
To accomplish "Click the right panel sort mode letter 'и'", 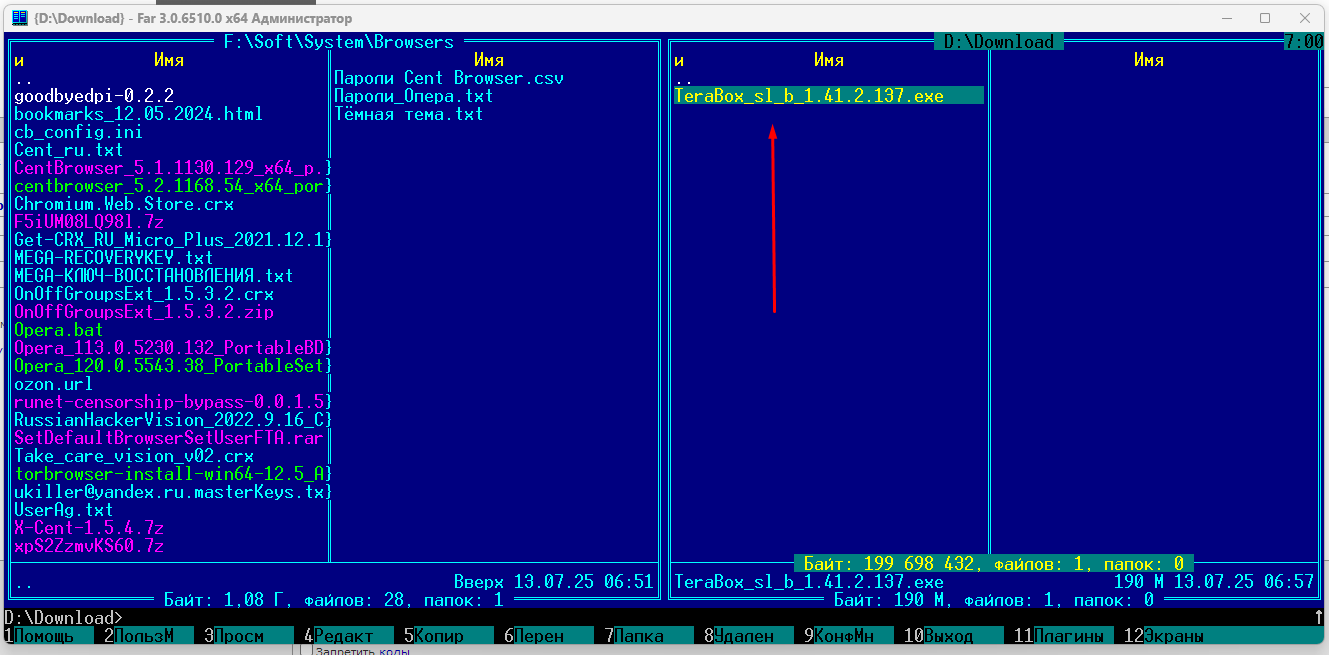I will (x=679, y=60).
